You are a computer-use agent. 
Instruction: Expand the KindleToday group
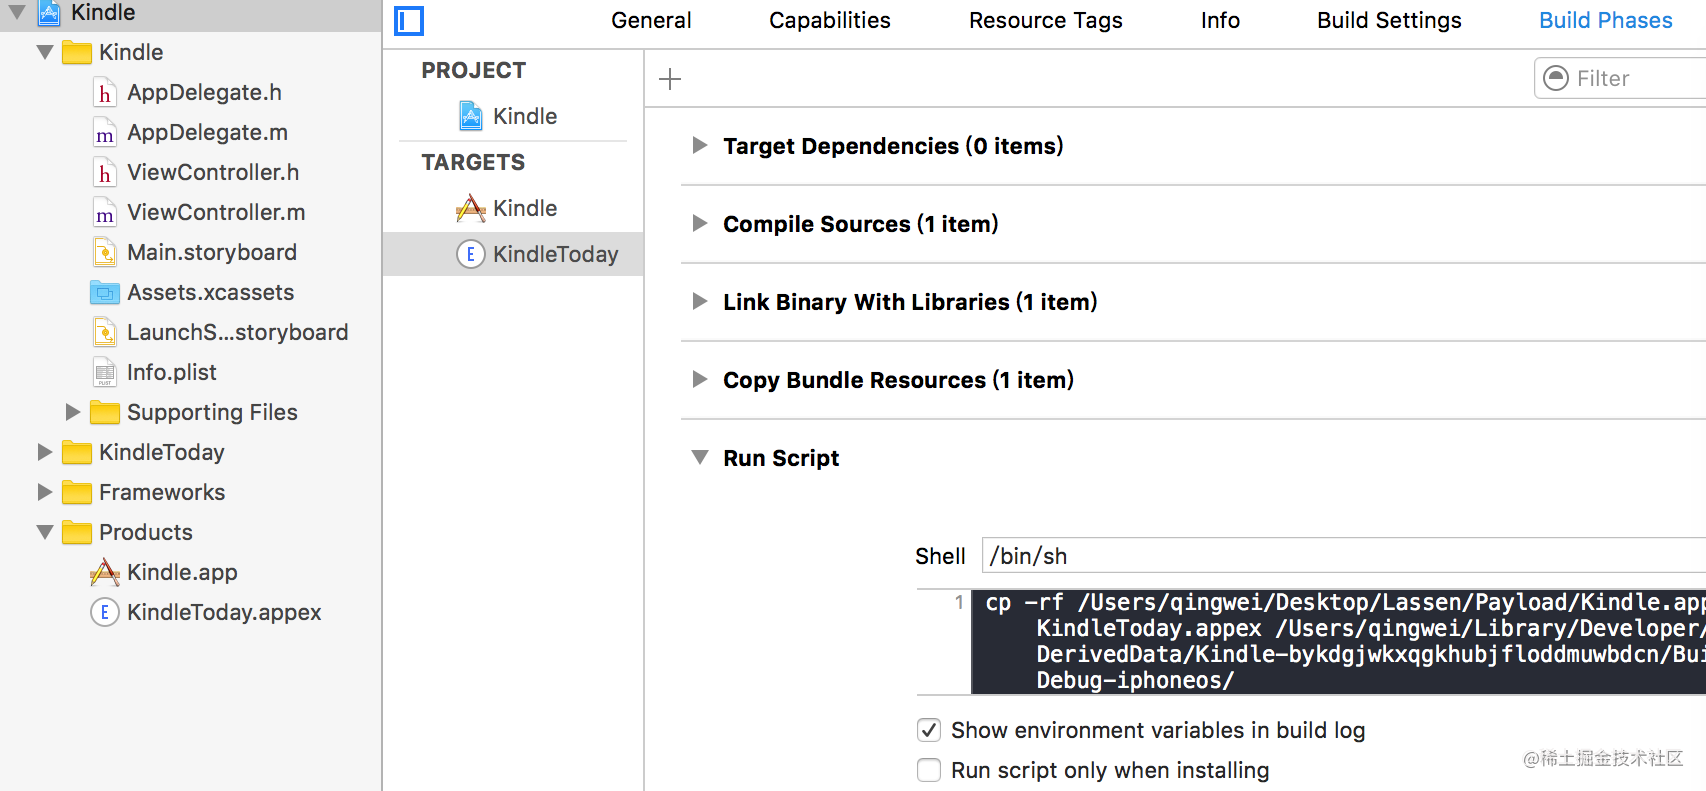[44, 452]
